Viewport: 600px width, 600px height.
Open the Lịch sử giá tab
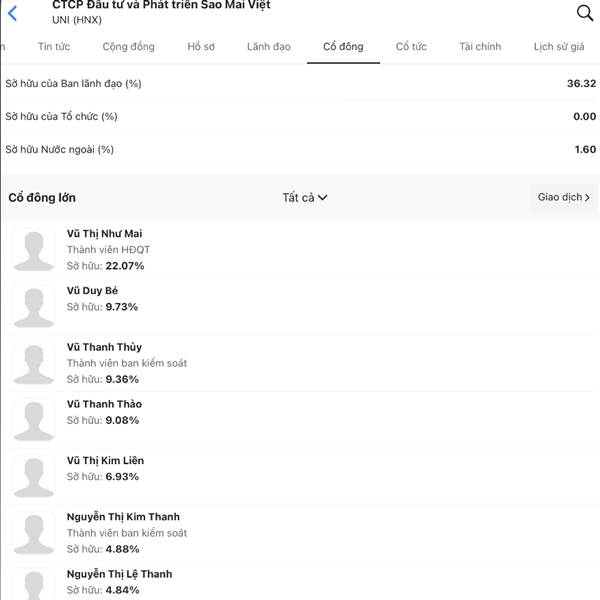tap(559, 47)
